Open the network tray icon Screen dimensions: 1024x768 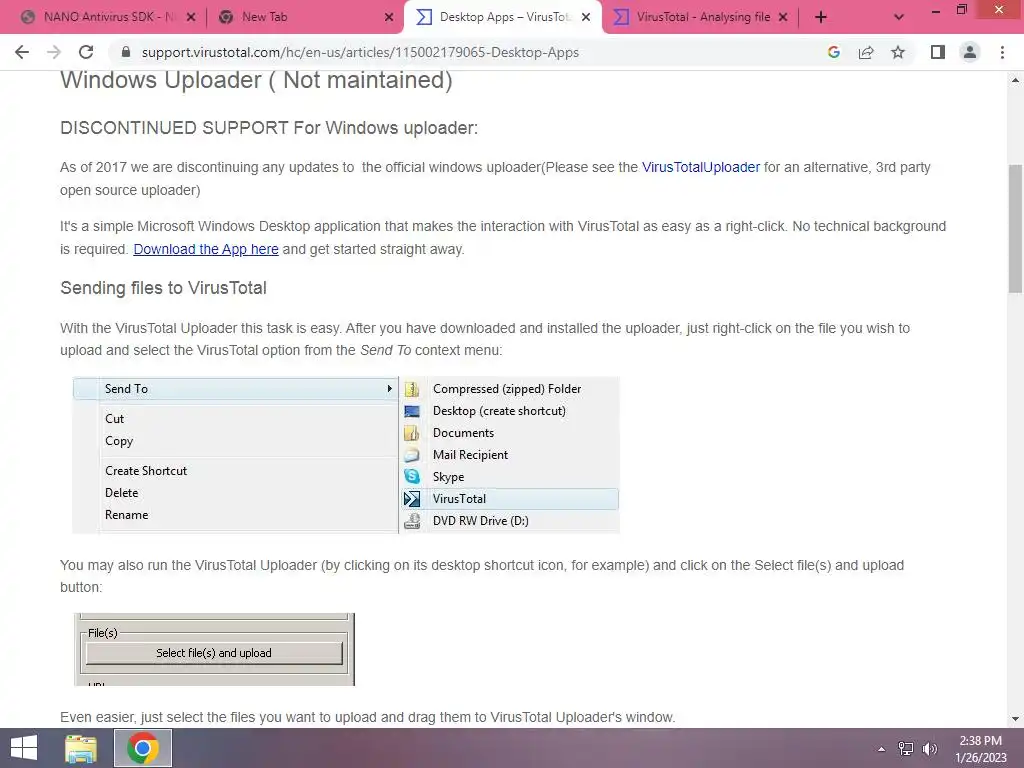tap(906, 748)
